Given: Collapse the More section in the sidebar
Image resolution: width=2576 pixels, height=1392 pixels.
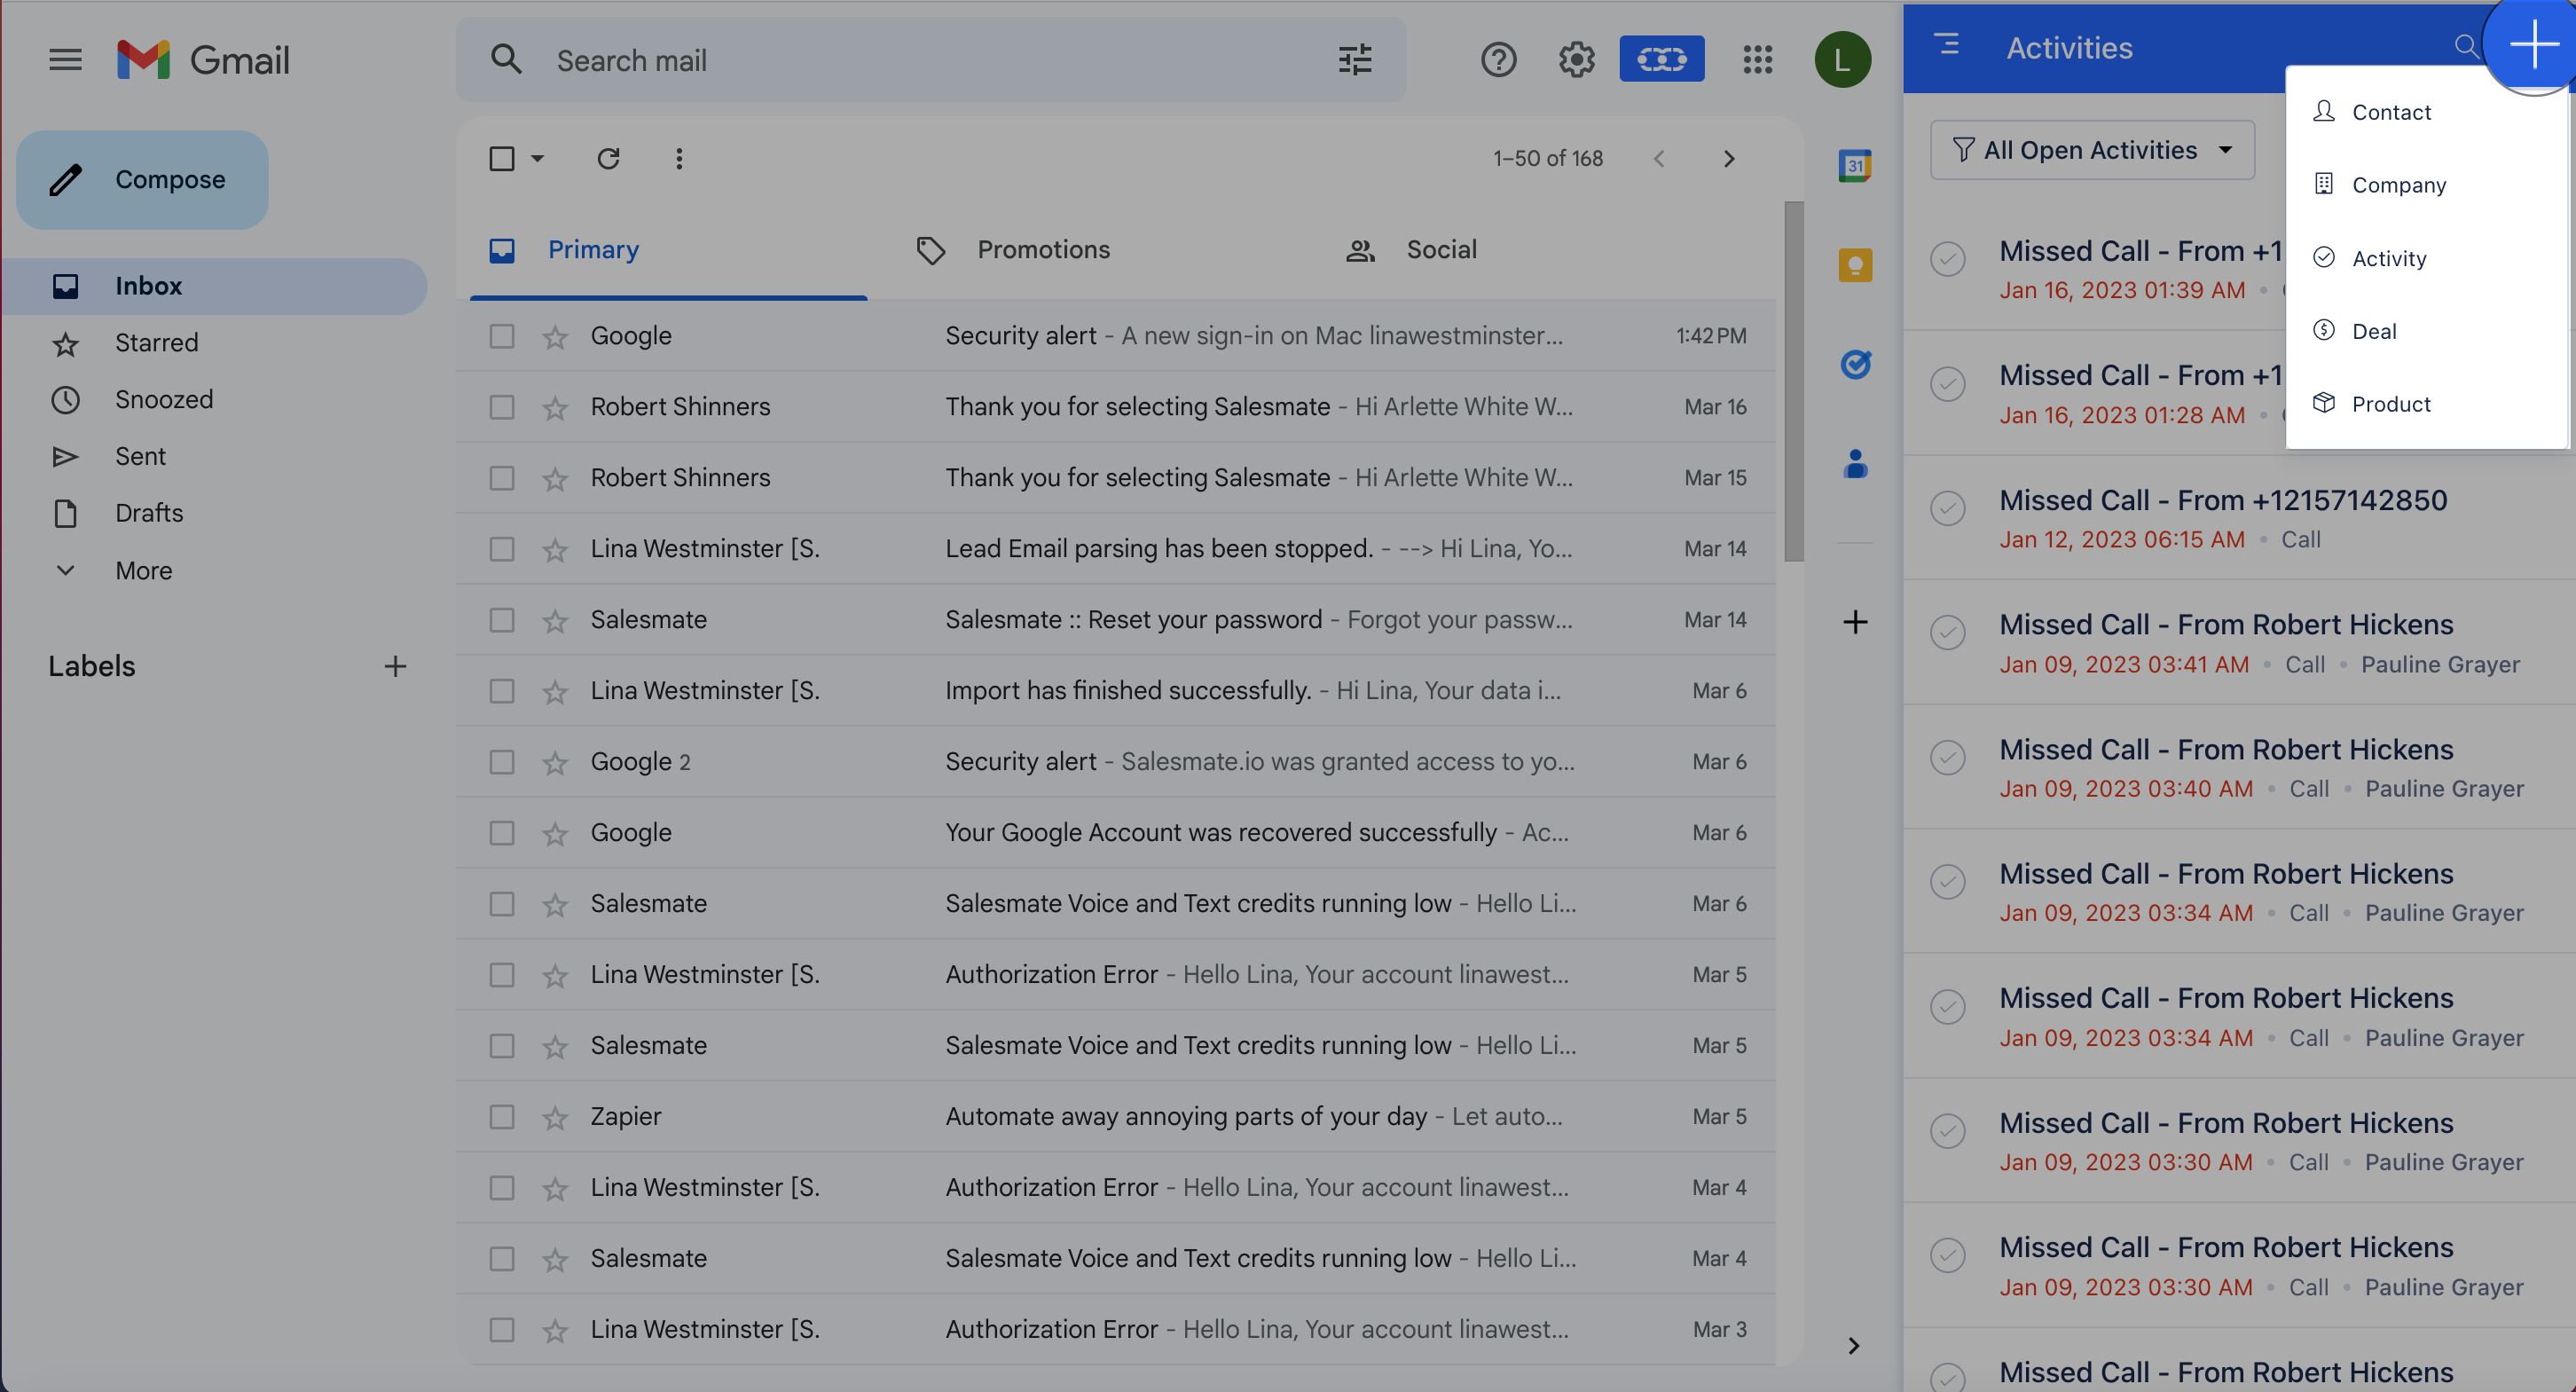Looking at the screenshot, I should coord(66,570).
